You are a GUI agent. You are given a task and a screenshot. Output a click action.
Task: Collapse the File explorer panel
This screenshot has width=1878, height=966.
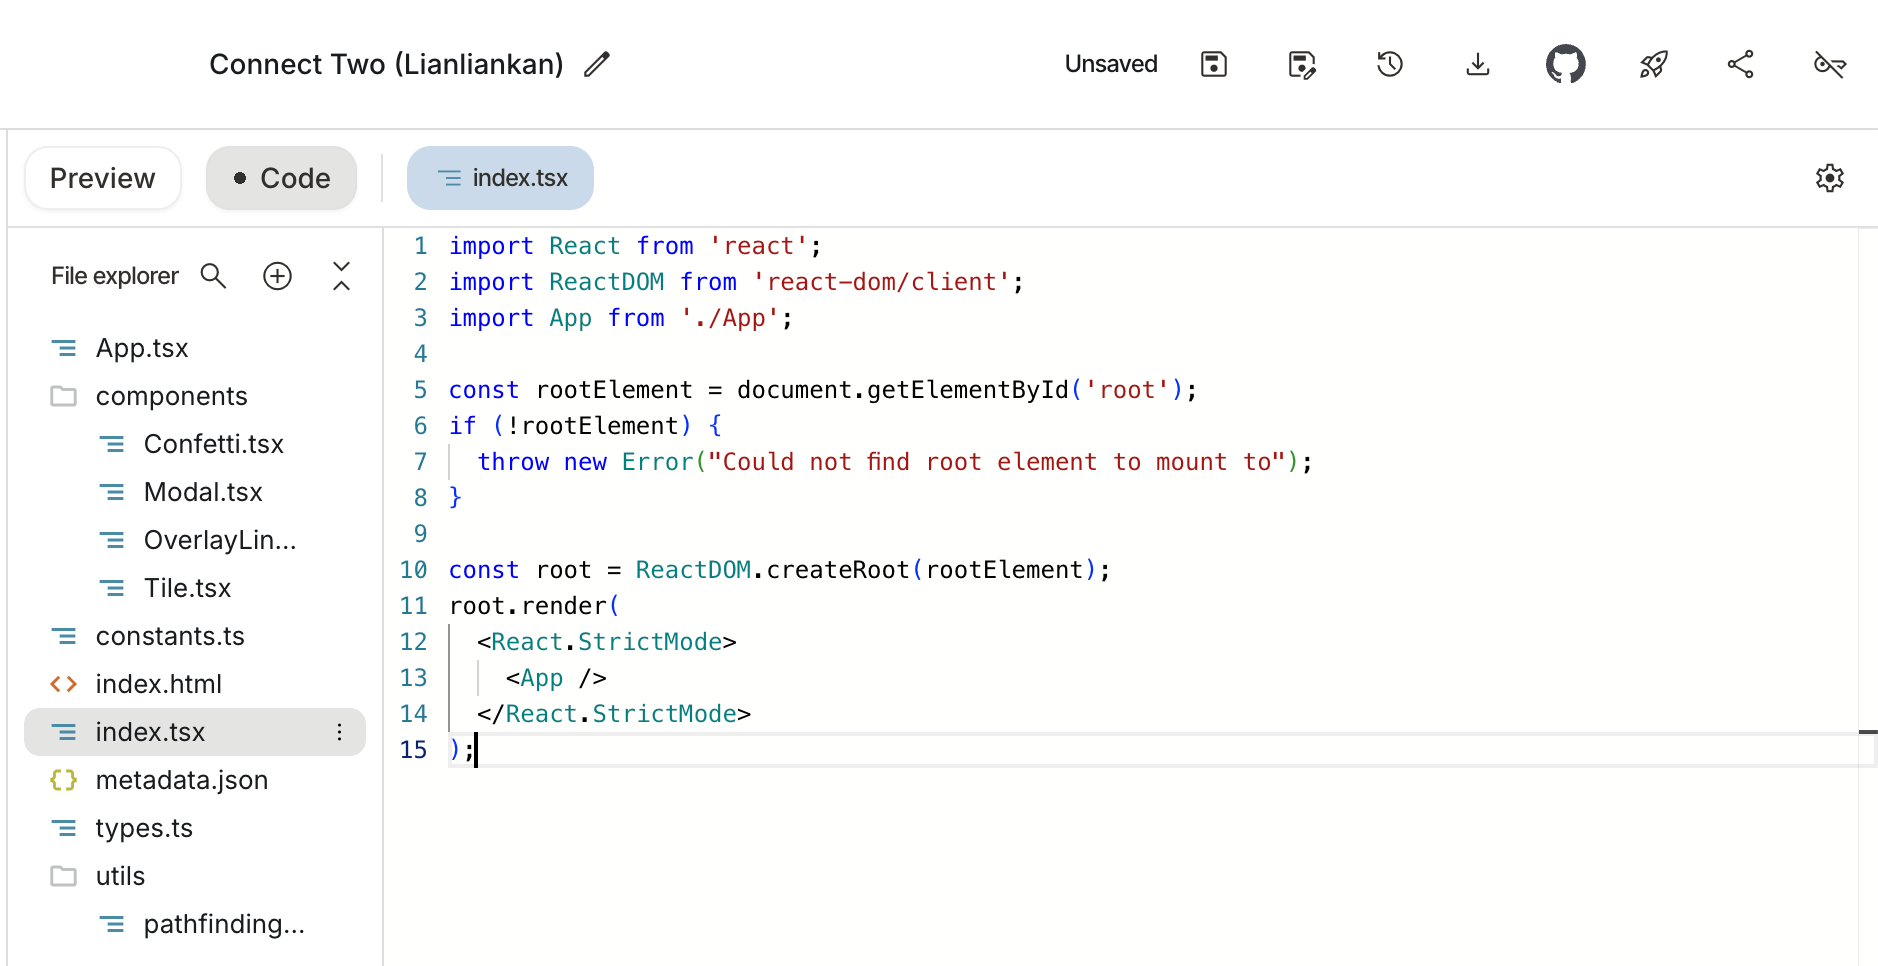[341, 276]
